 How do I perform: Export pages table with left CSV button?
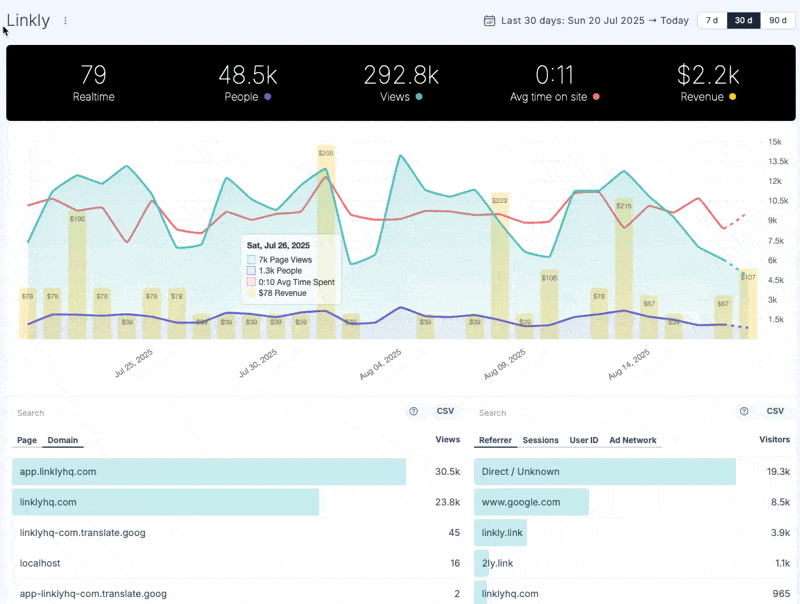[445, 411]
